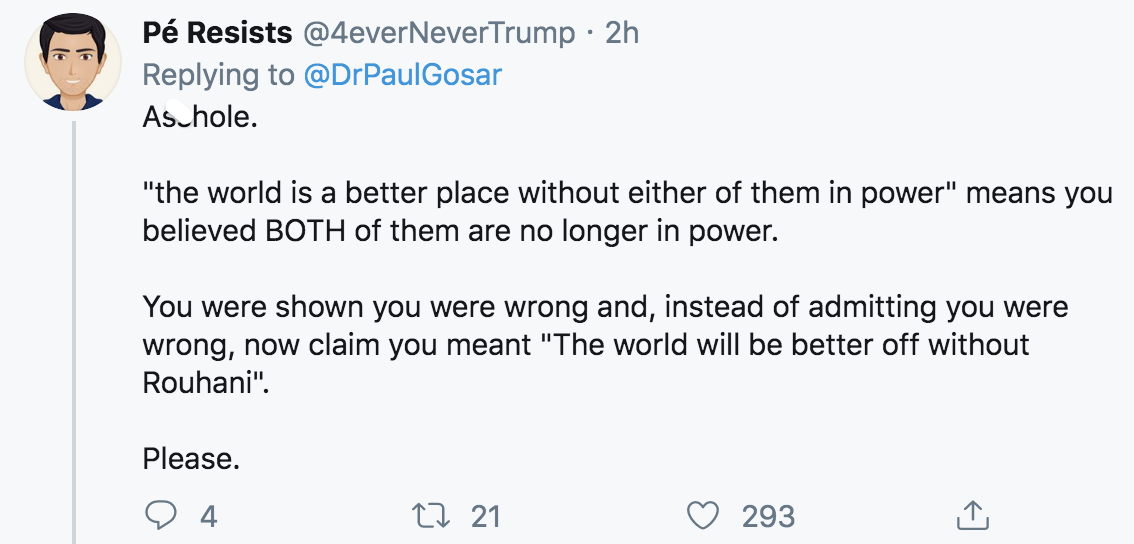Open the Pé Resists profile avatar
This screenshot has width=1134, height=544.
73,64
